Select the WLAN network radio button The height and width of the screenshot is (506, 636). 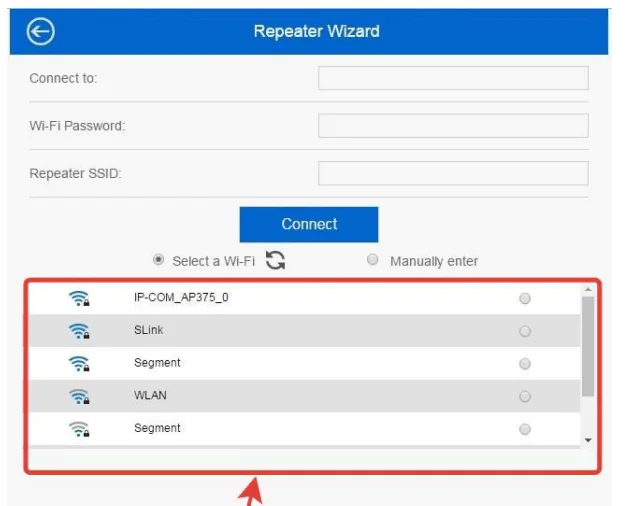pos(525,396)
